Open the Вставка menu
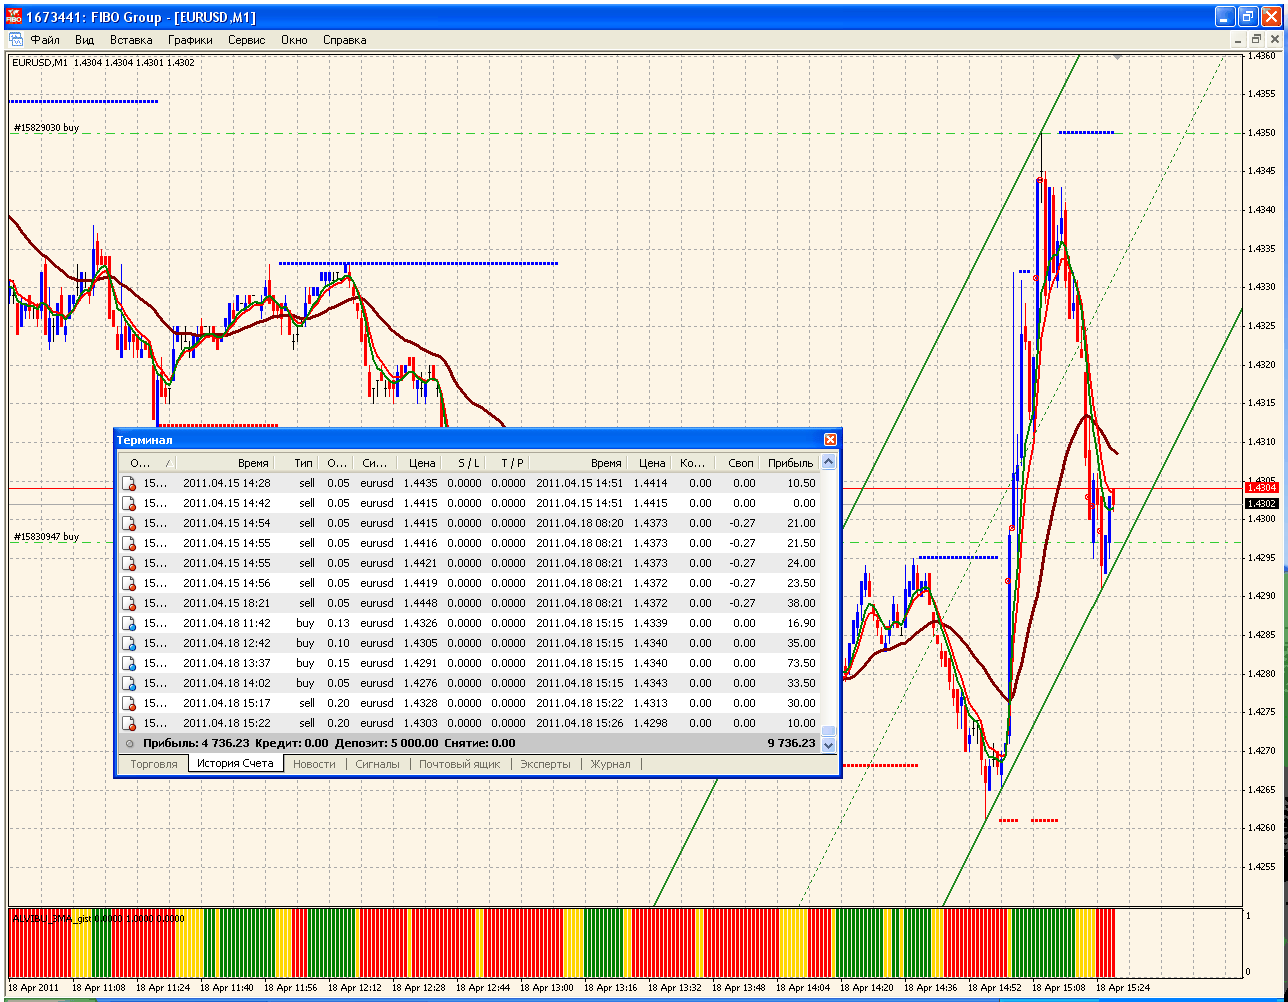The image size is (1288, 1002). click(131, 40)
